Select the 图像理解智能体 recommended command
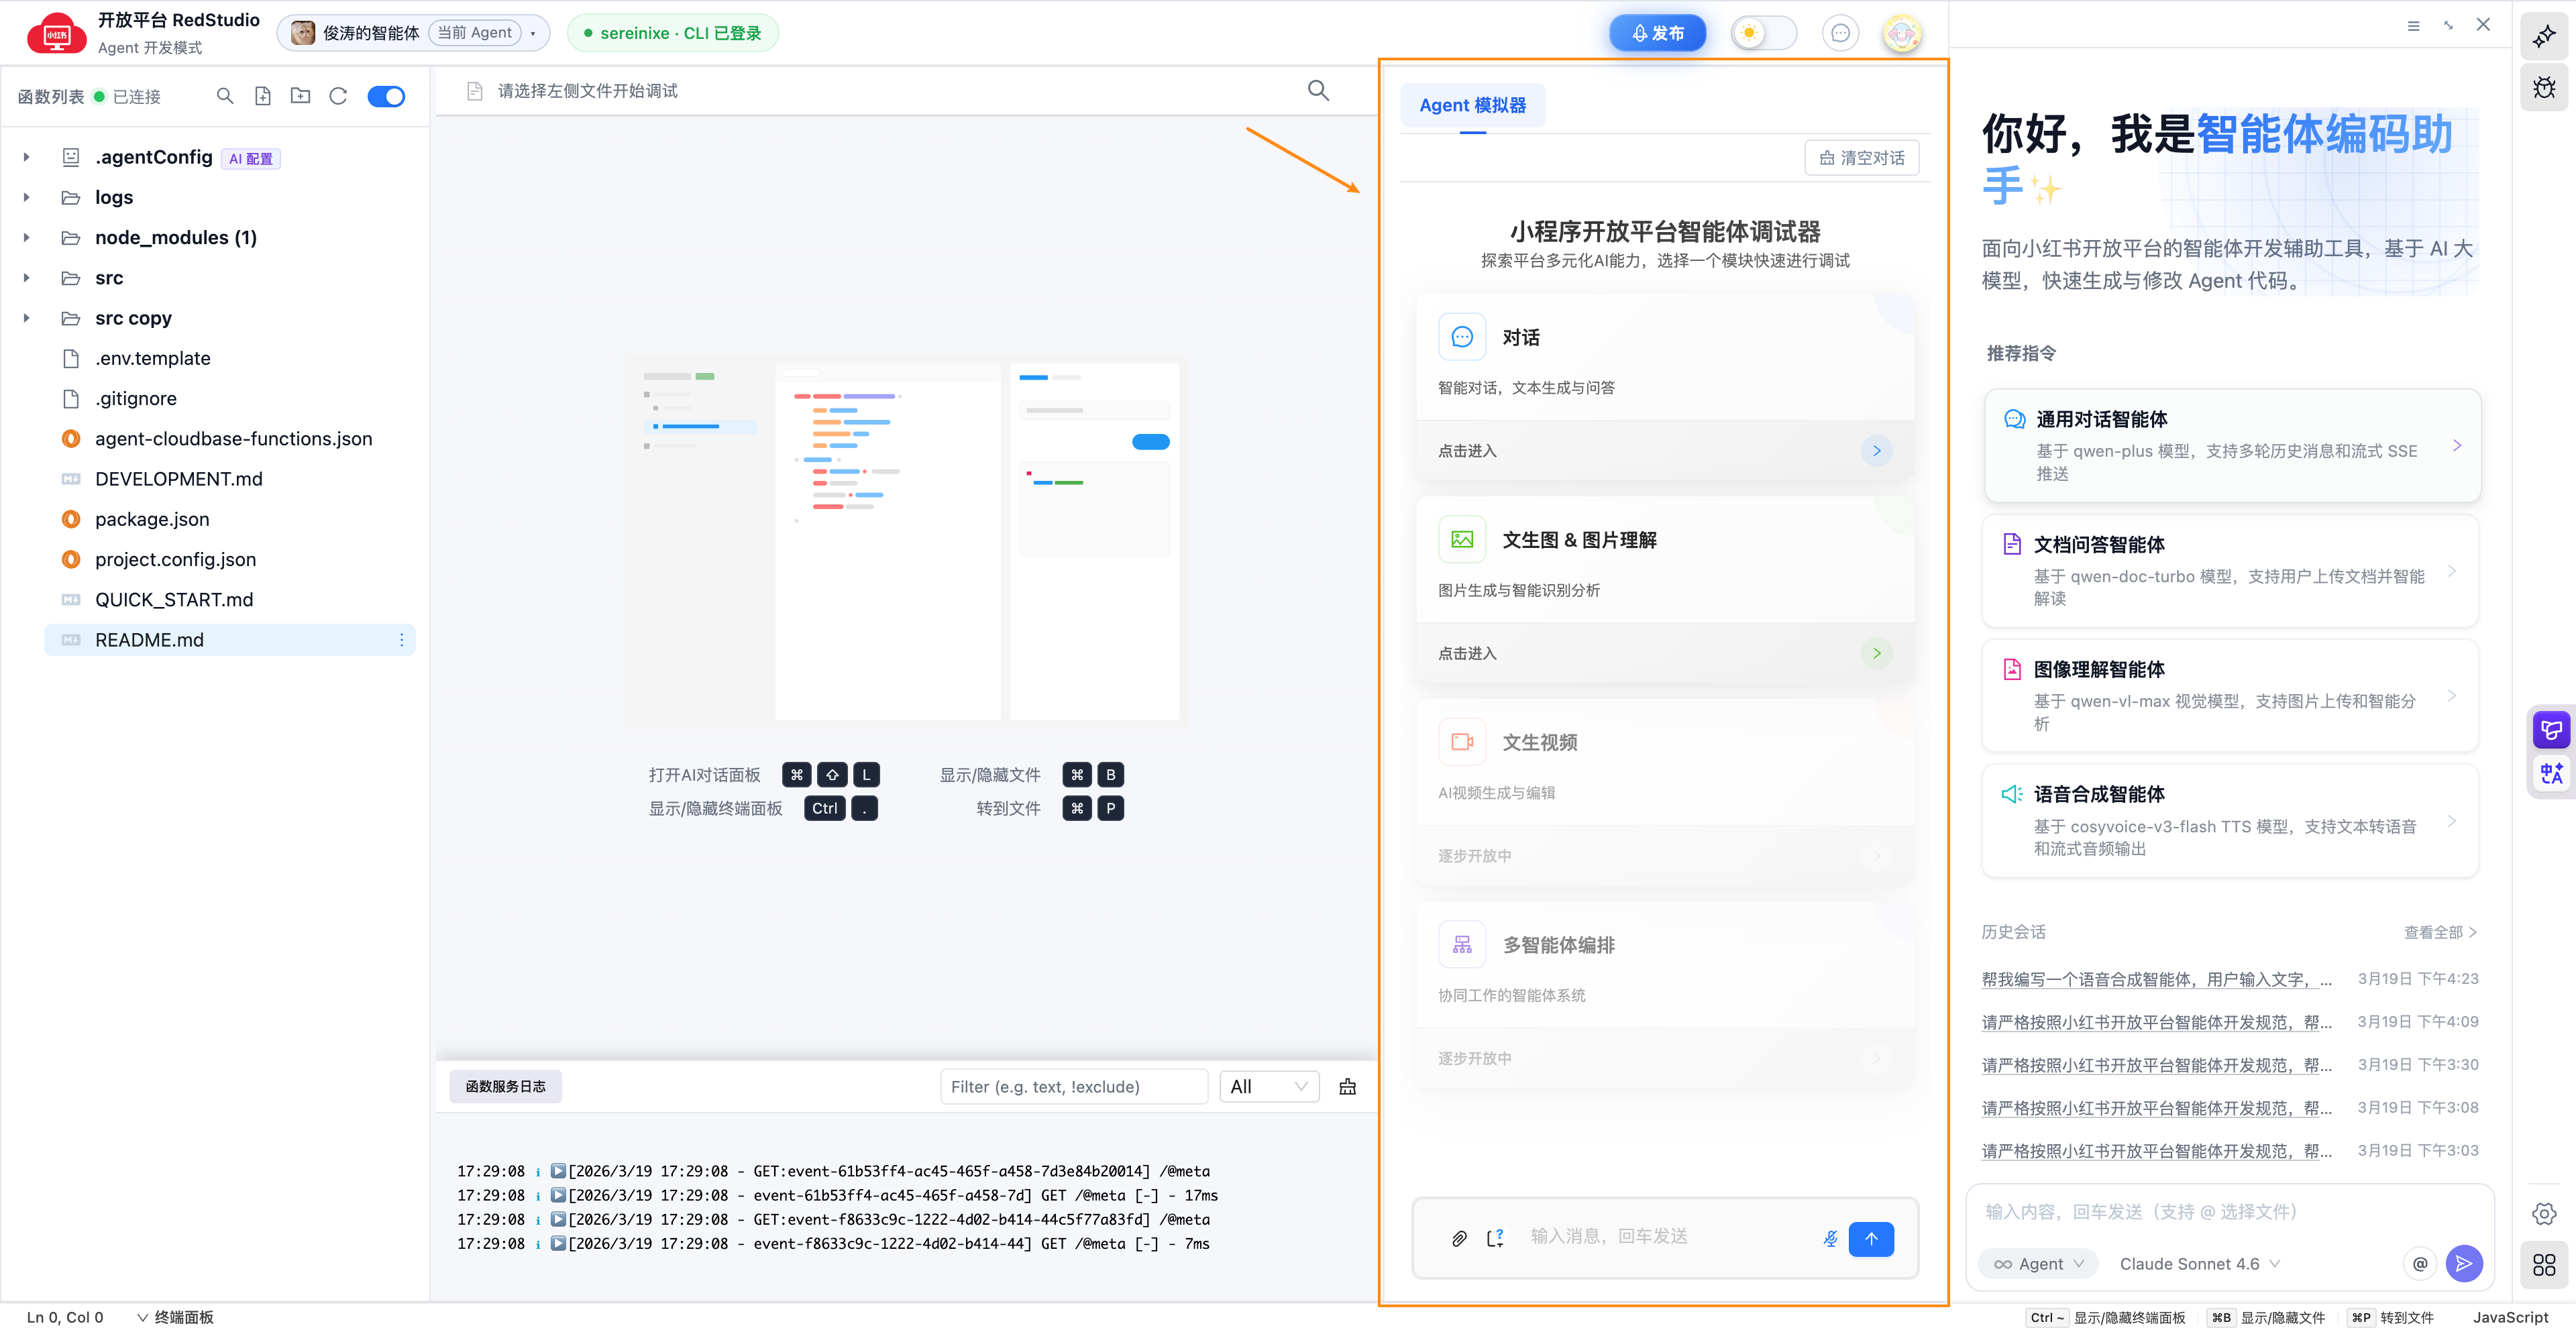 pos(2230,696)
